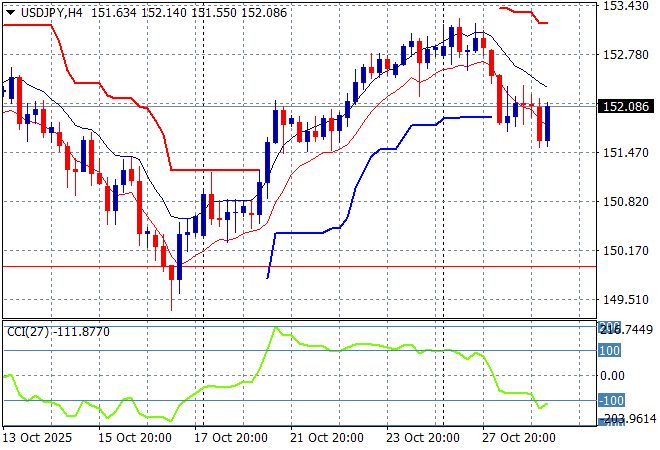Image resolution: width=660 pixels, height=450 pixels.
Task: Select the 152.780 price axis label
Action: point(626,55)
